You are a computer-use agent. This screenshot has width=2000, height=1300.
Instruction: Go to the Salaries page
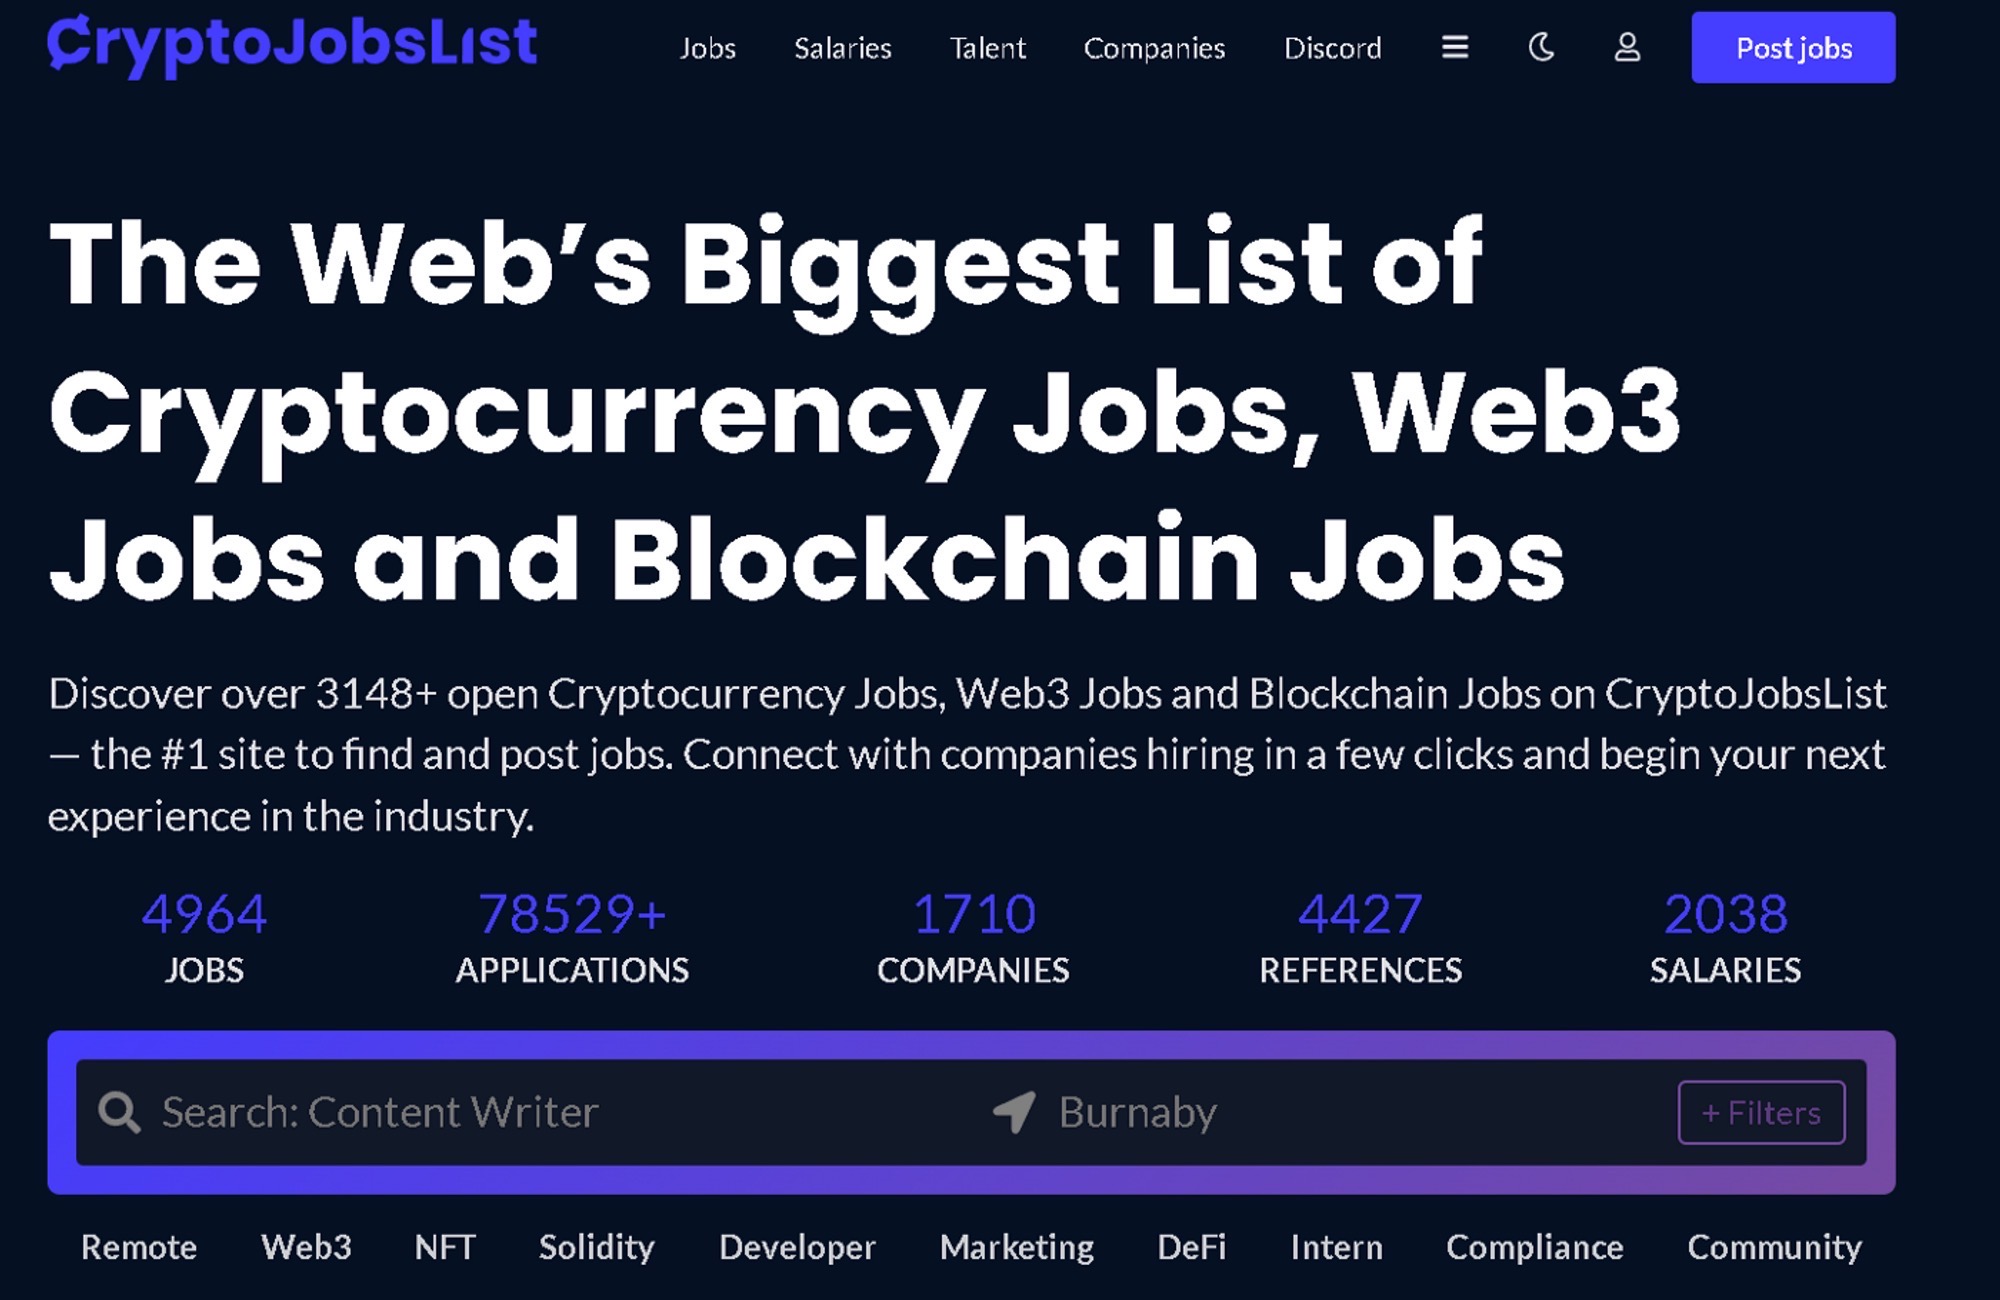(842, 48)
